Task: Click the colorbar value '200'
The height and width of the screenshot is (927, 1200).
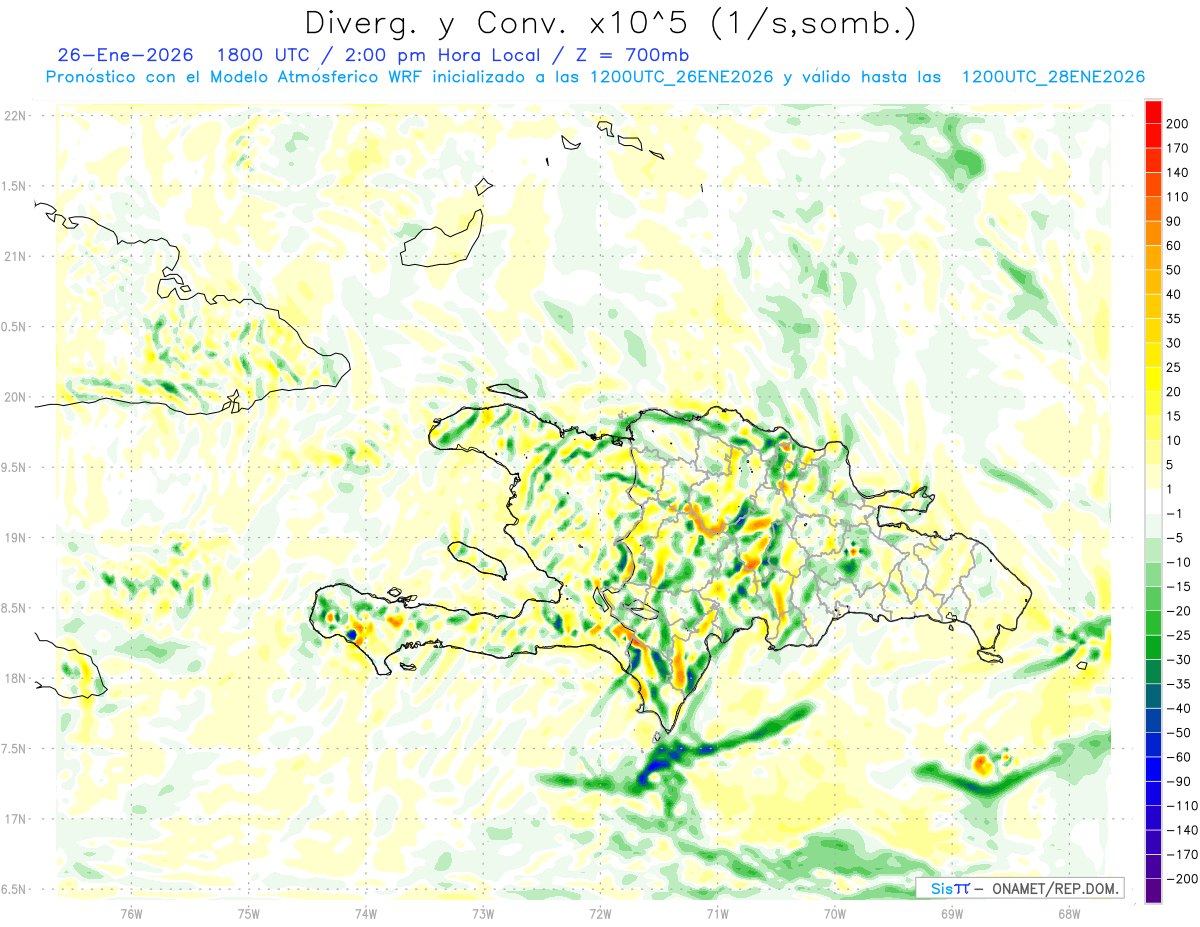Action: point(1179,124)
